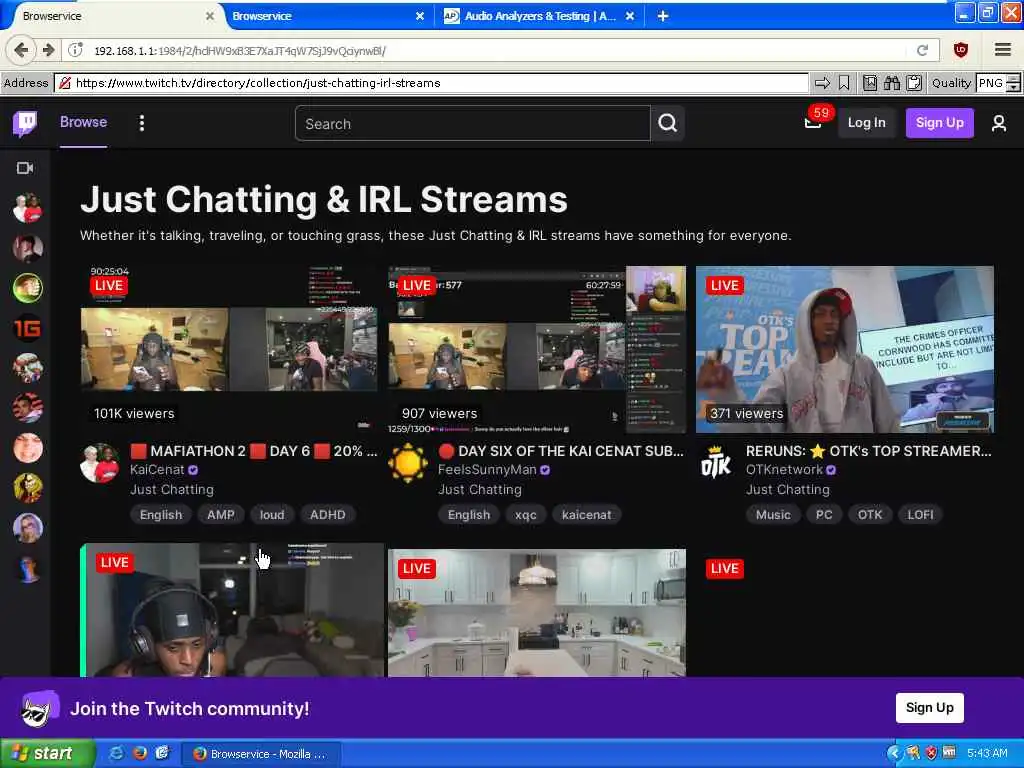Screen dimensions: 1024x768
Task: Open the 101K viewers KaiCenat stream thumbnail
Action: pos(229,349)
